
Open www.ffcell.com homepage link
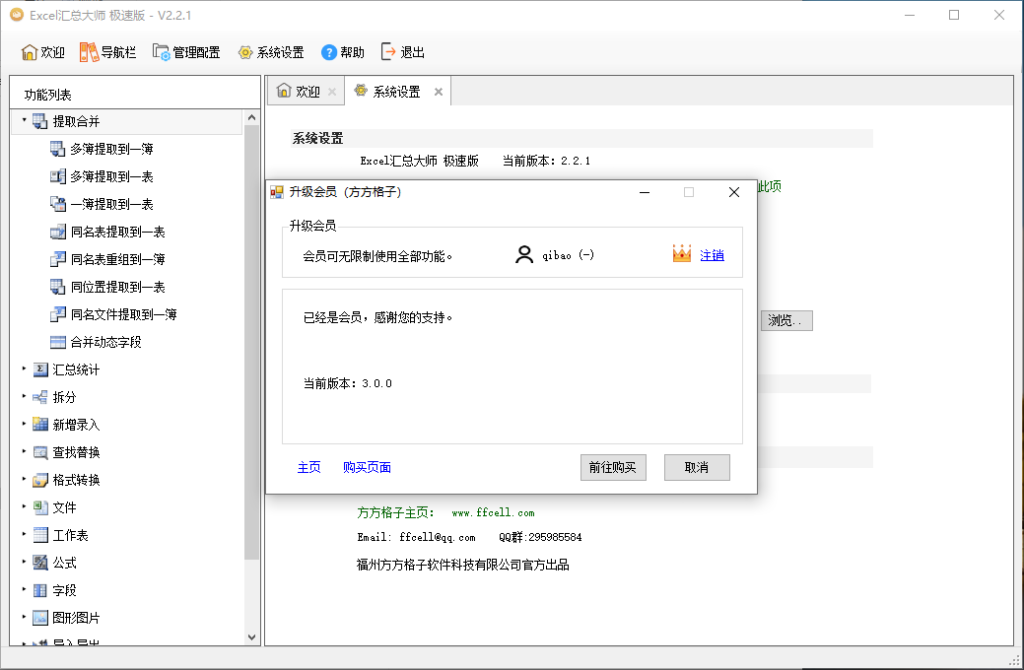click(493, 513)
